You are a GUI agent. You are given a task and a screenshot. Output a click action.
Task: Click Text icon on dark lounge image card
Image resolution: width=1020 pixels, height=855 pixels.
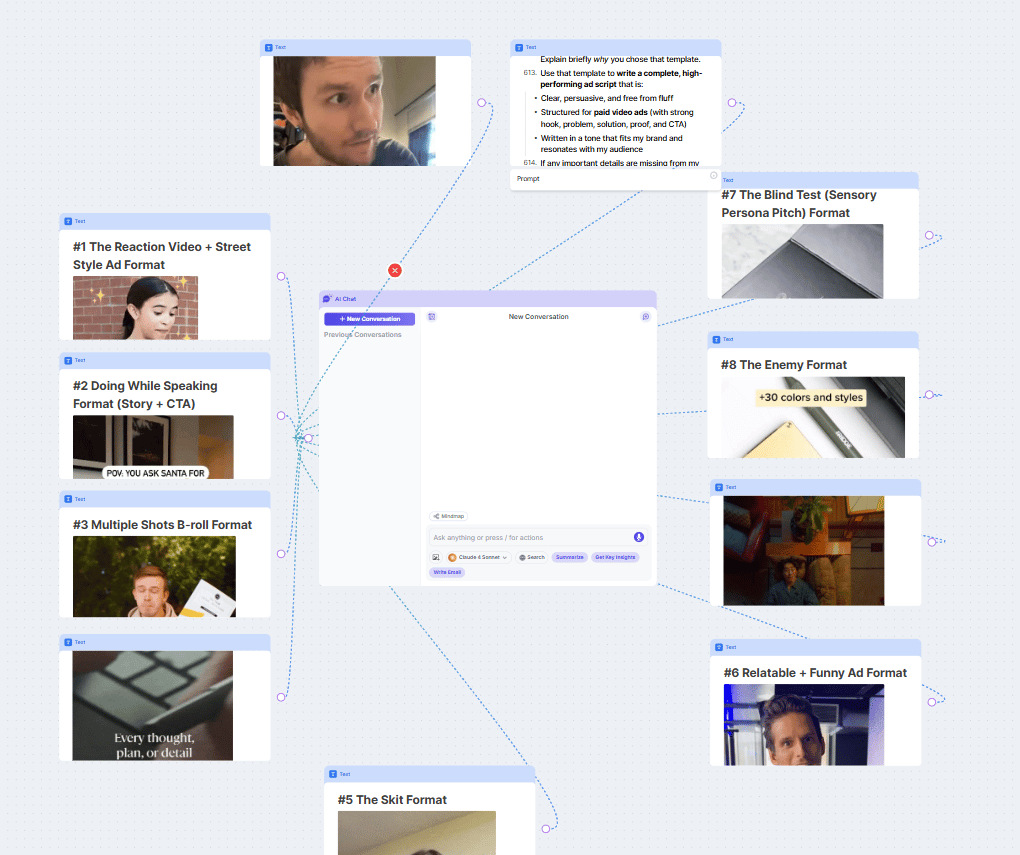719,487
